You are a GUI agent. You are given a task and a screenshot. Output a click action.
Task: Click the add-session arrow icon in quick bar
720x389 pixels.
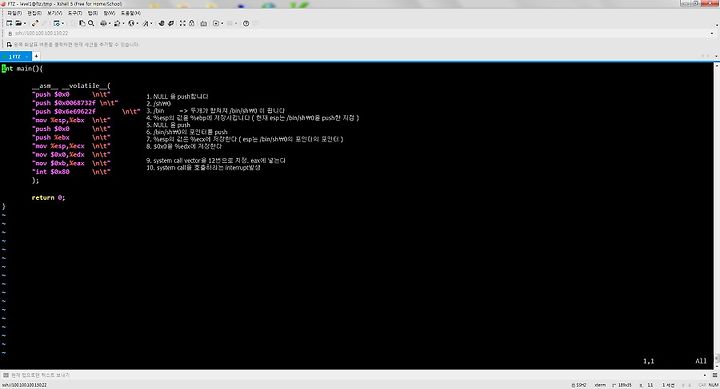pyautogui.click(x=9, y=45)
